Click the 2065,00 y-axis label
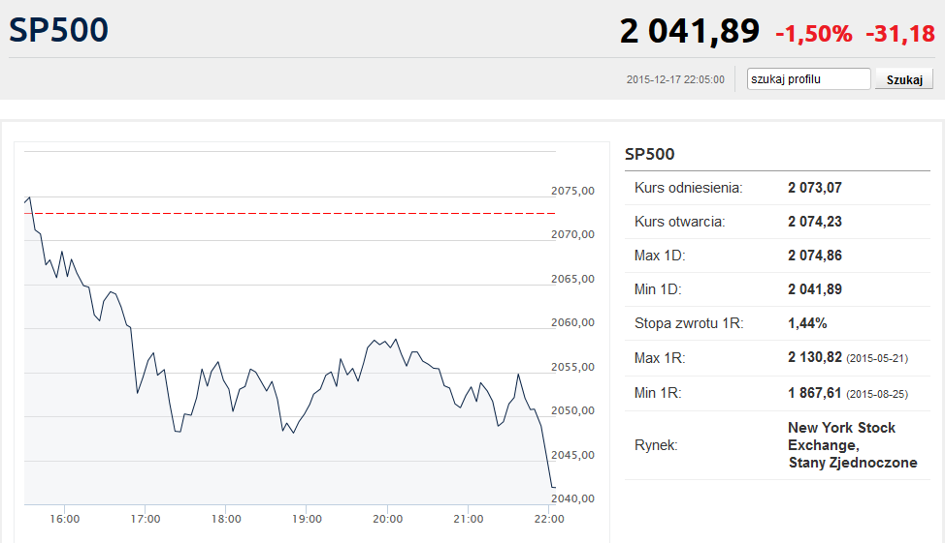The height and width of the screenshot is (543, 945). click(573, 279)
